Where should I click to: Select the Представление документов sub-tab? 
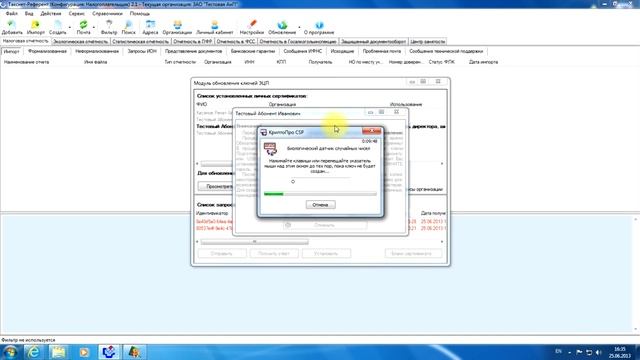click(193, 51)
